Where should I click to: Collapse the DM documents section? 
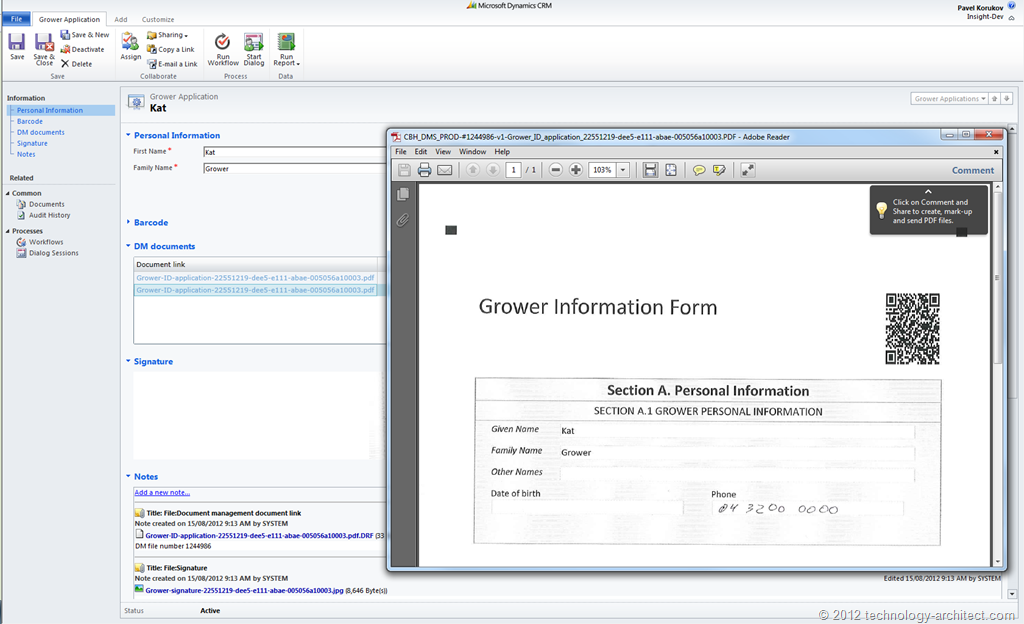tap(127, 245)
